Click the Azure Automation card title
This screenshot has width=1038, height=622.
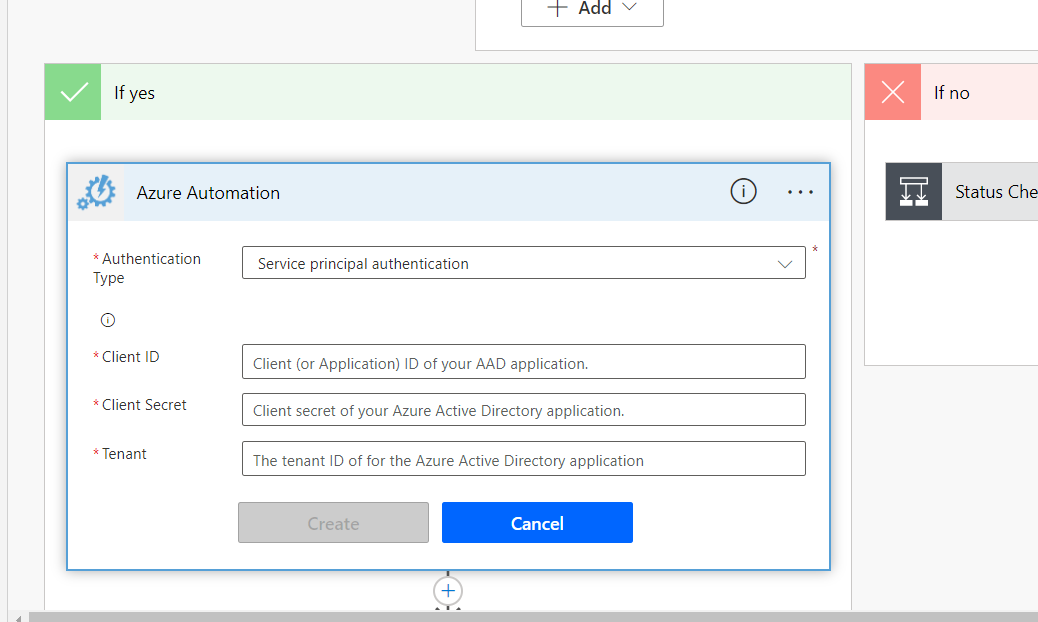point(208,193)
